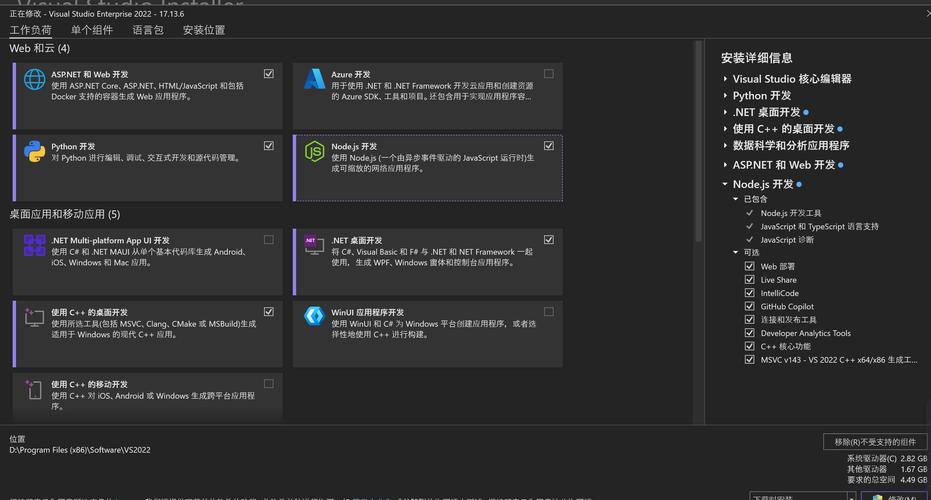Expand the .NET 桌面开发 details node
This screenshot has height=500, width=931.
pos(726,112)
